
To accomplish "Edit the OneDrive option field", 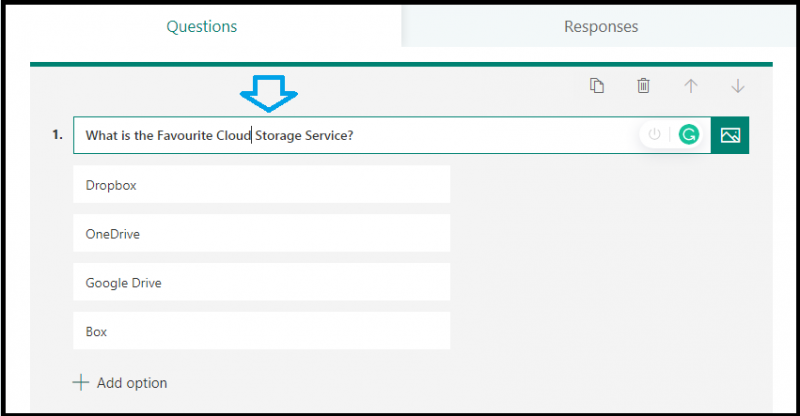I will pyautogui.click(x=261, y=234).
